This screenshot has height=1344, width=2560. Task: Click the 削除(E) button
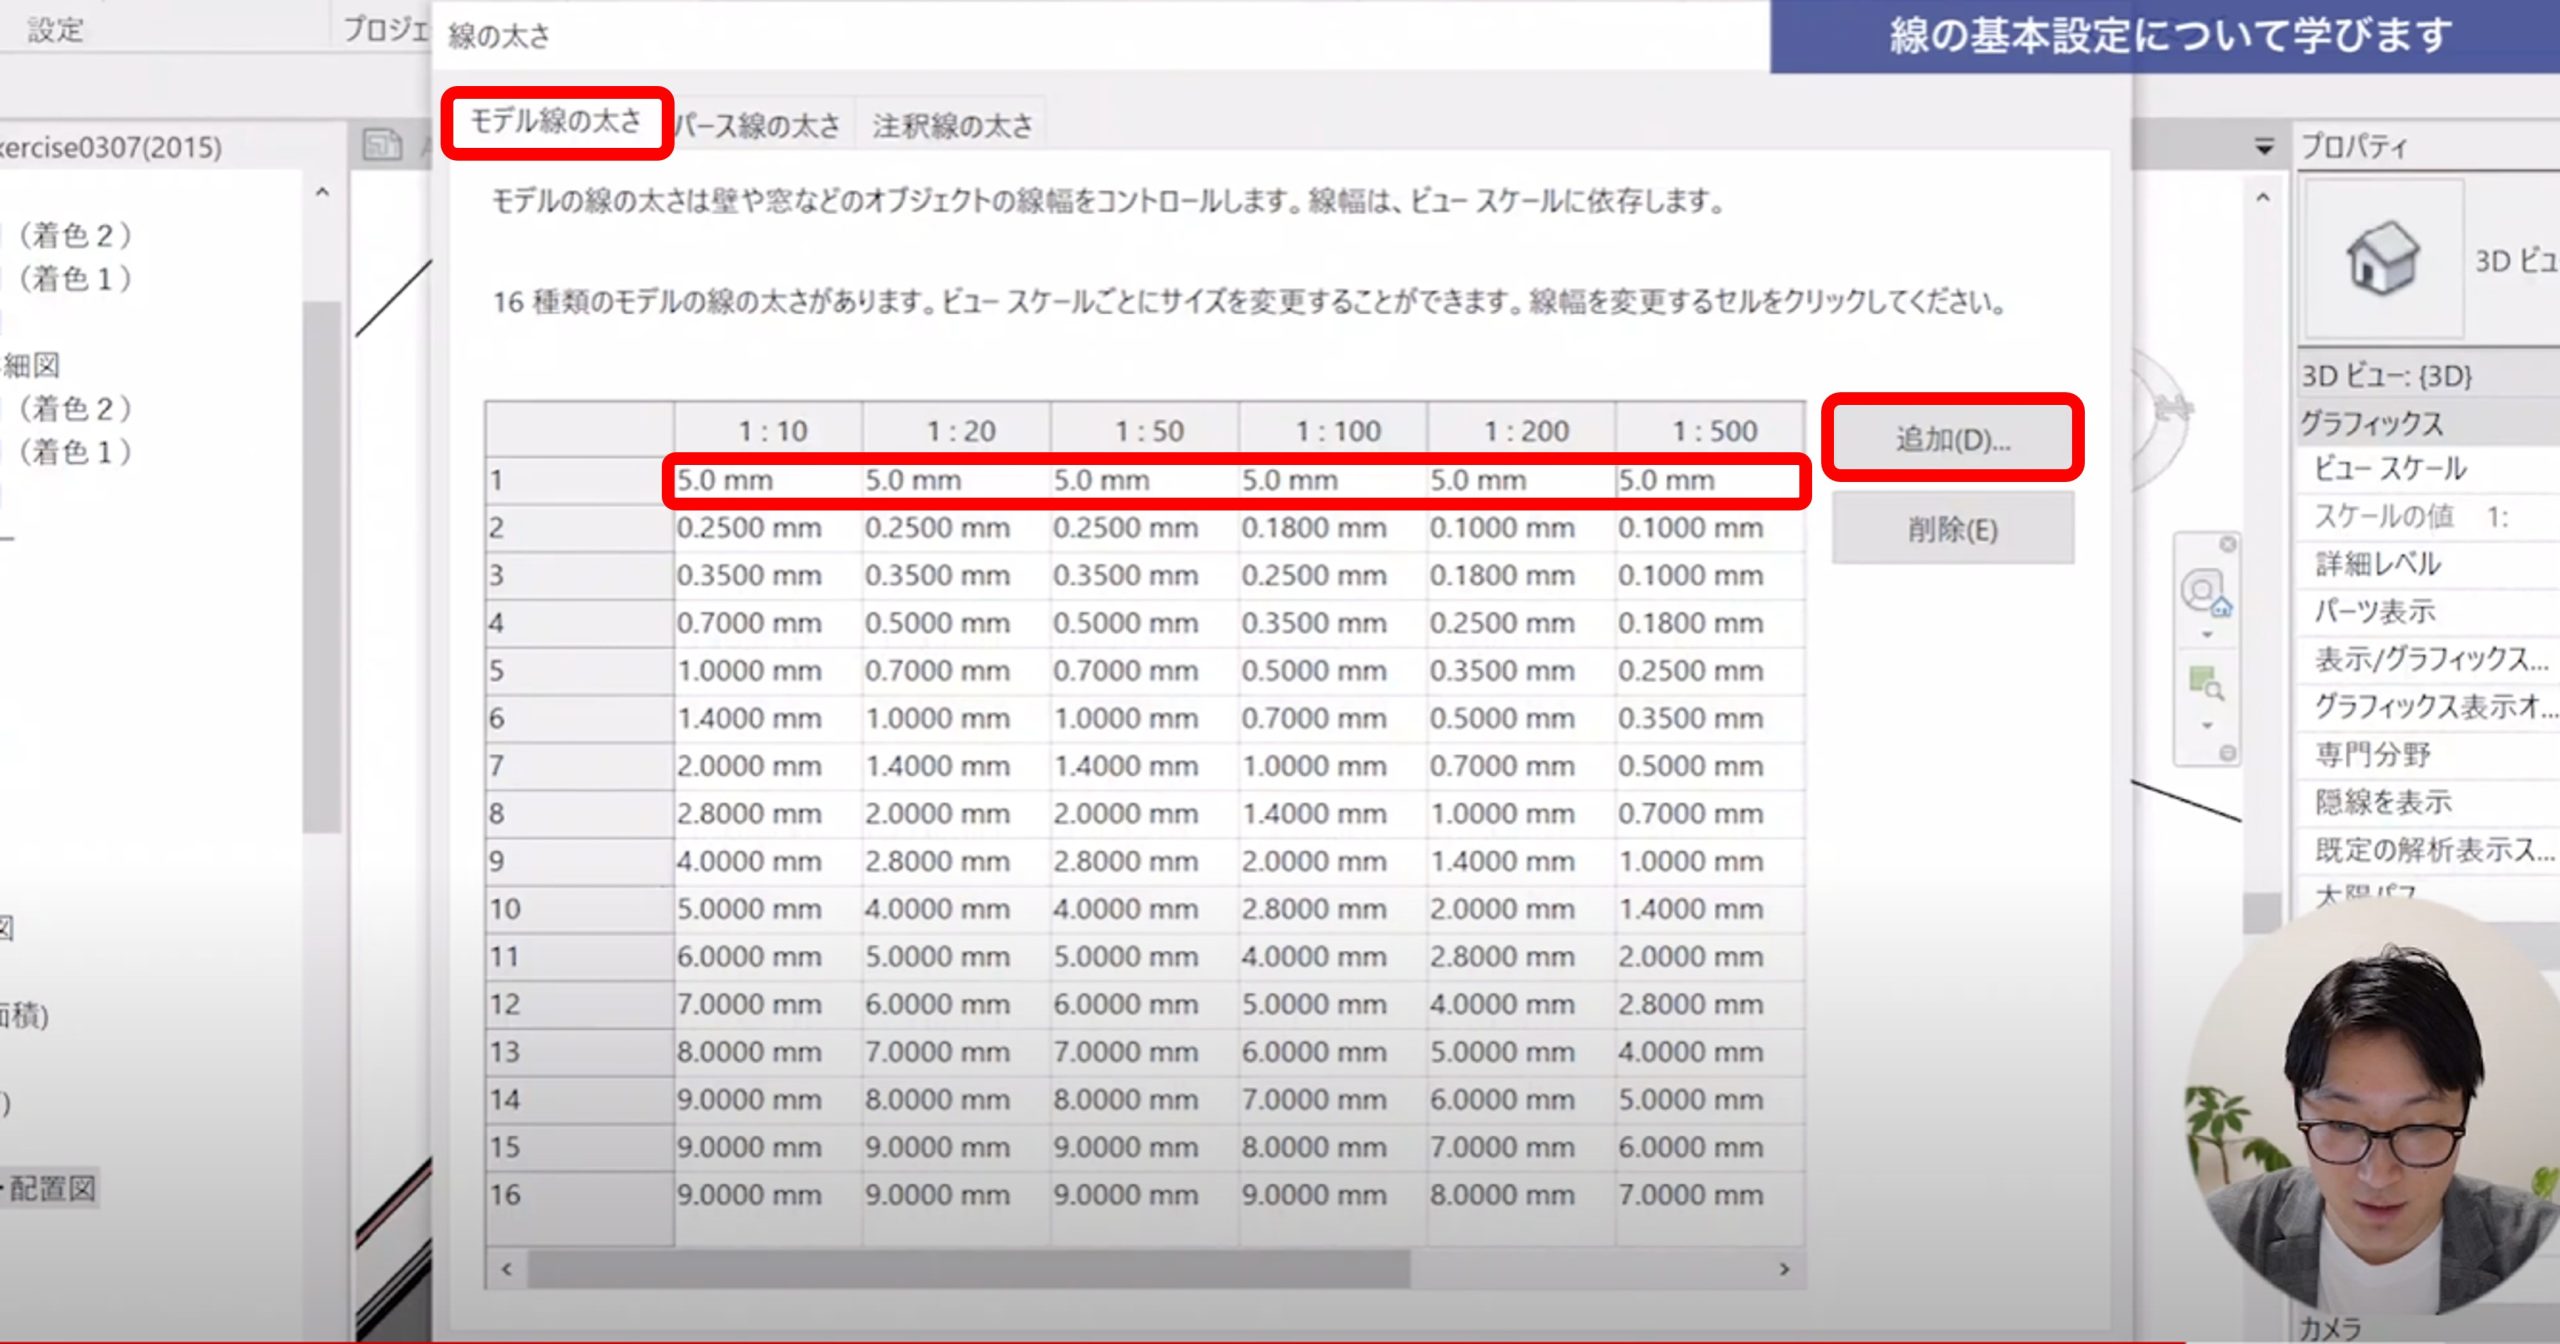pyautogui.click(x=1952, y=529)
